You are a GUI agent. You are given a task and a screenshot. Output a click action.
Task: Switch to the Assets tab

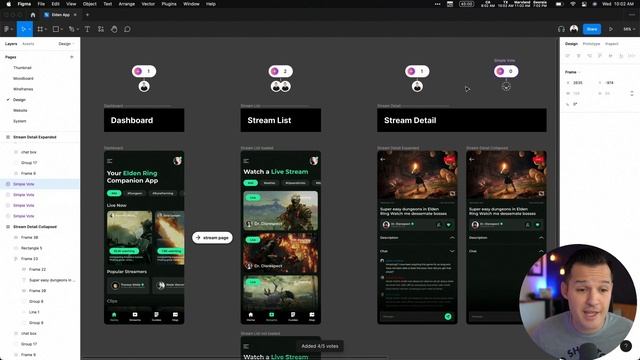(x=28, y=44)
